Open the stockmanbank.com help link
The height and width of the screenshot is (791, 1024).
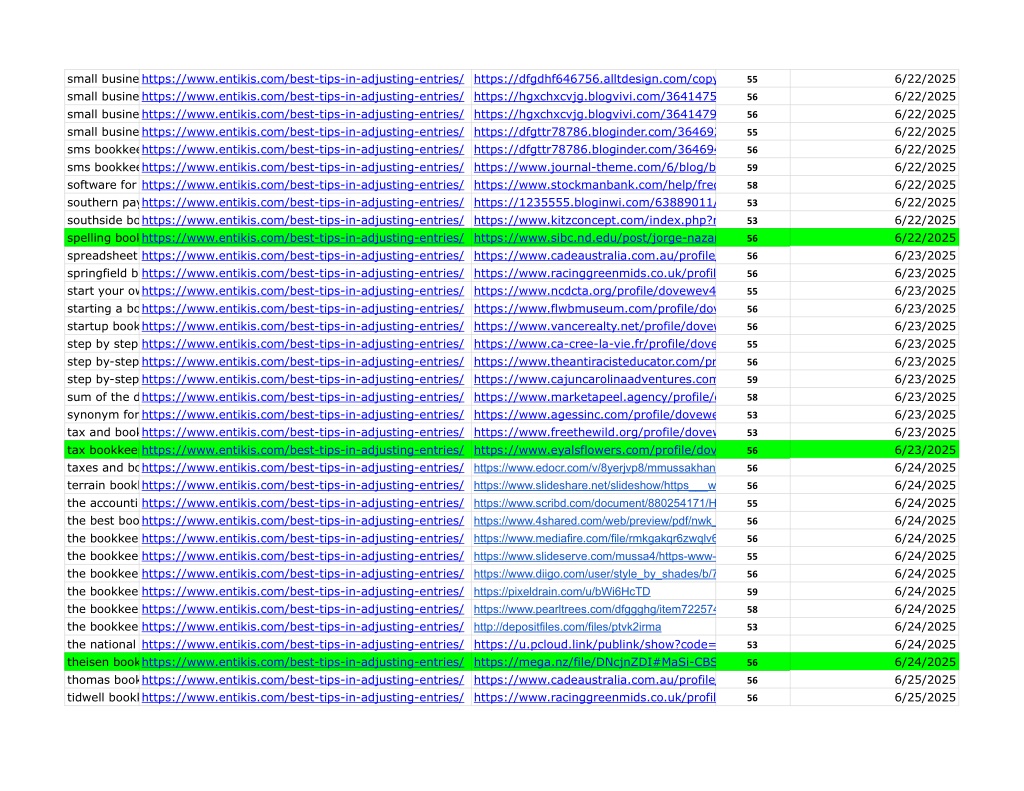click(x=594, y=185)
